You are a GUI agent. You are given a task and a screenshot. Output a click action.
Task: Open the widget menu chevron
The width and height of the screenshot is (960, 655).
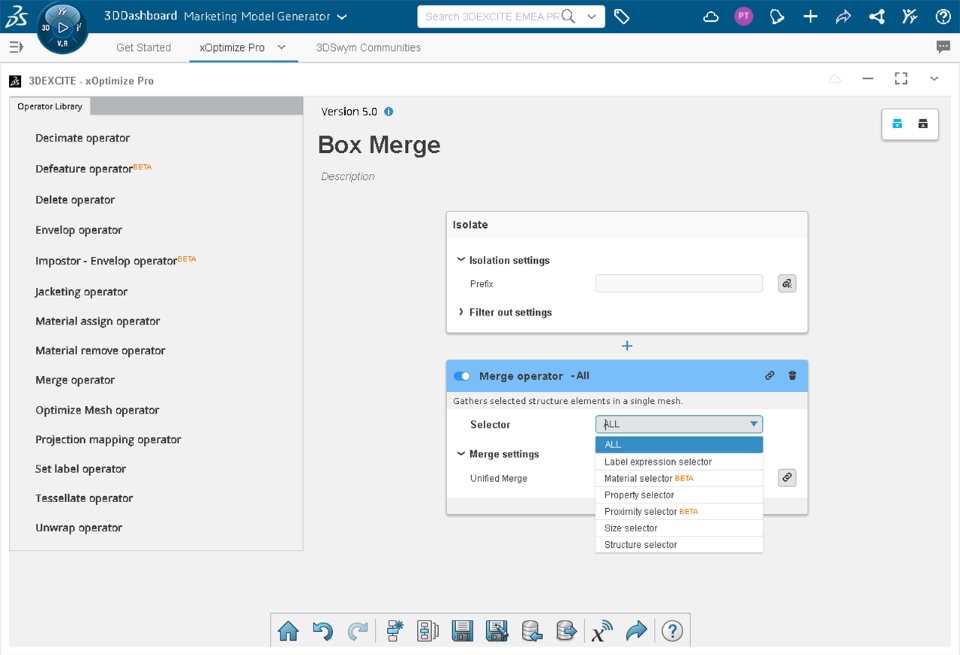934,78
